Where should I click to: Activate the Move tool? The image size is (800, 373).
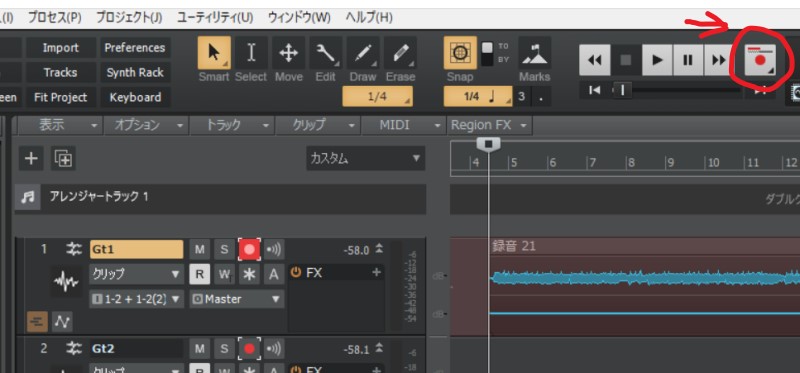(x=288, y=53)
